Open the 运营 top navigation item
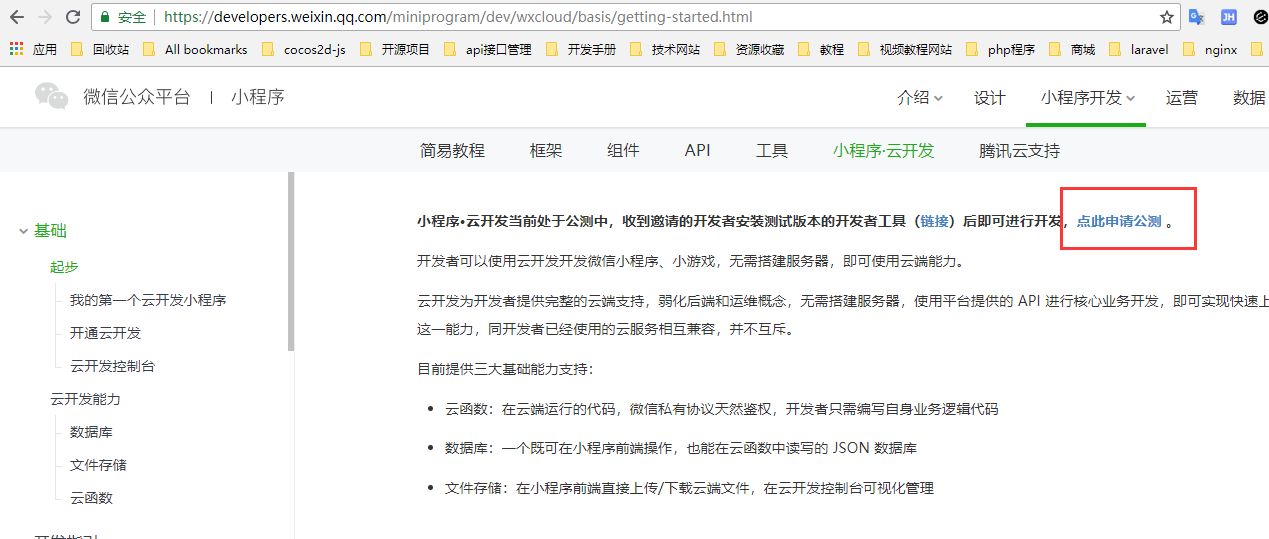 [x=1181, y=97]
